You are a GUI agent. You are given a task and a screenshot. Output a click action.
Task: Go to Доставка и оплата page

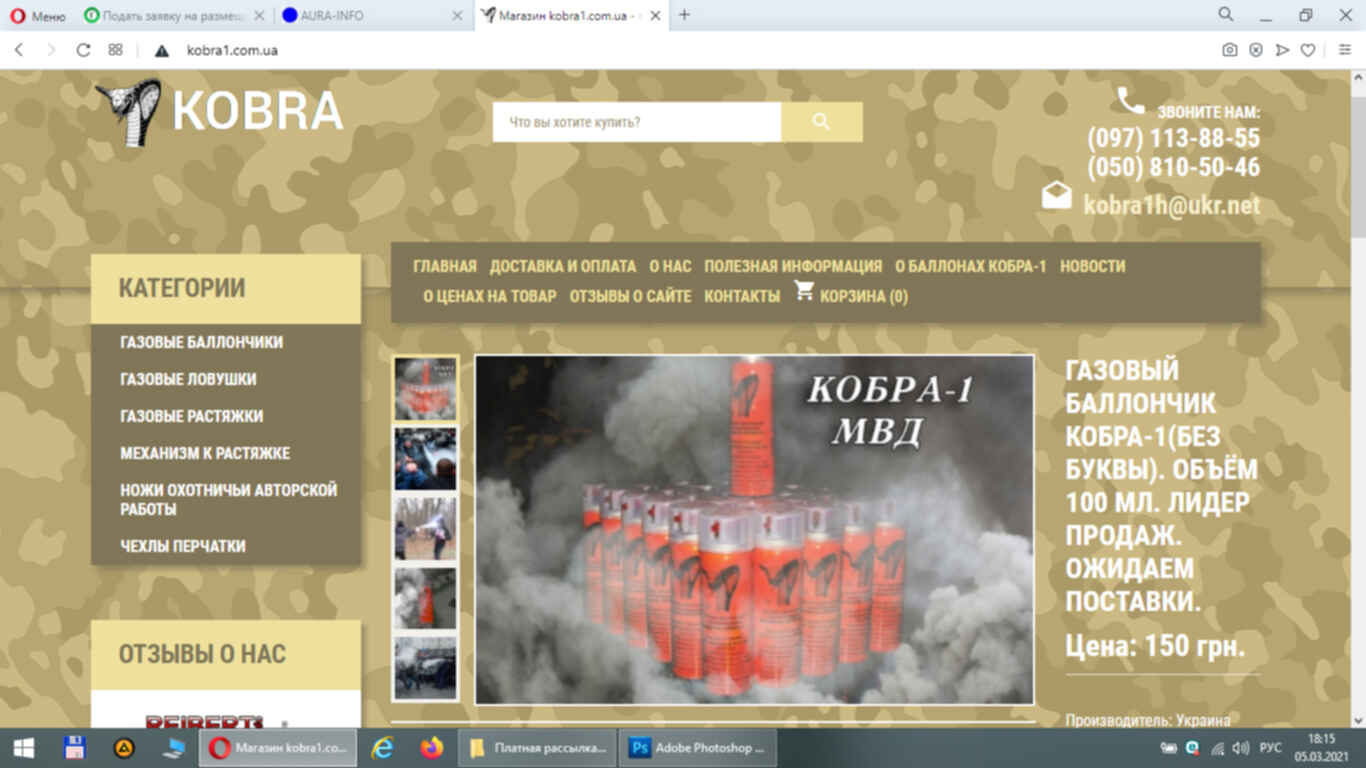pos(562,266)
